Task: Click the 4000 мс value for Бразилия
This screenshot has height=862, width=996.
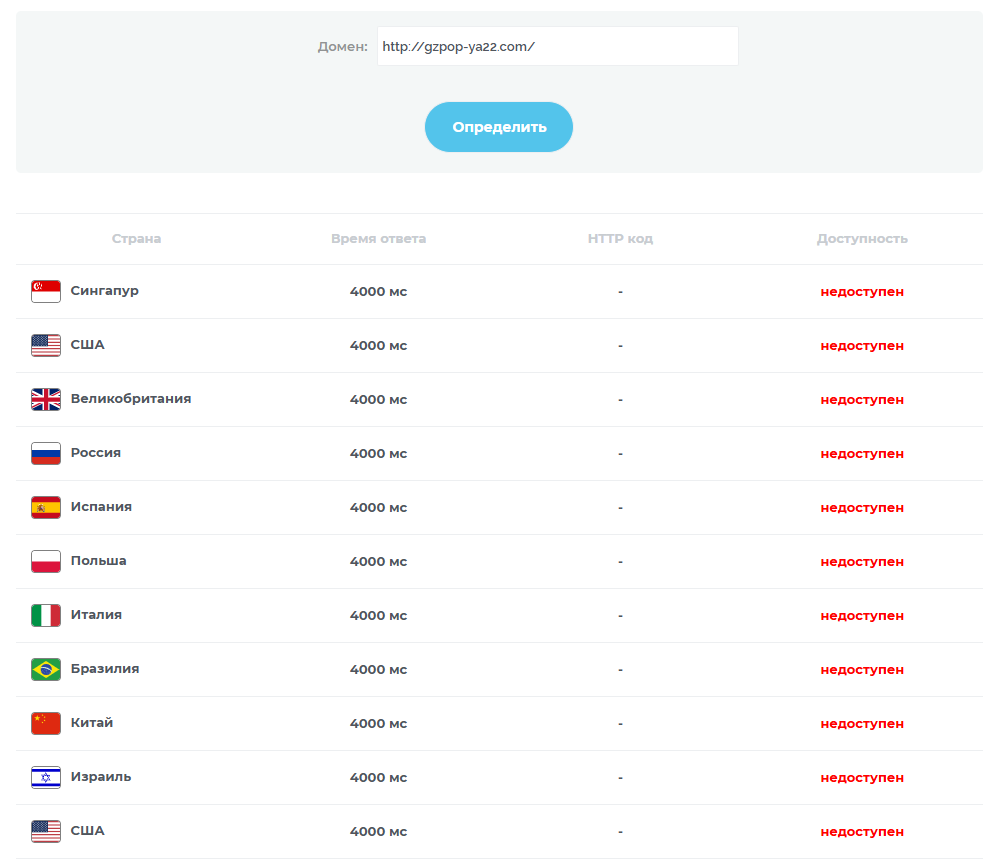Action: (x=378, y=669)
